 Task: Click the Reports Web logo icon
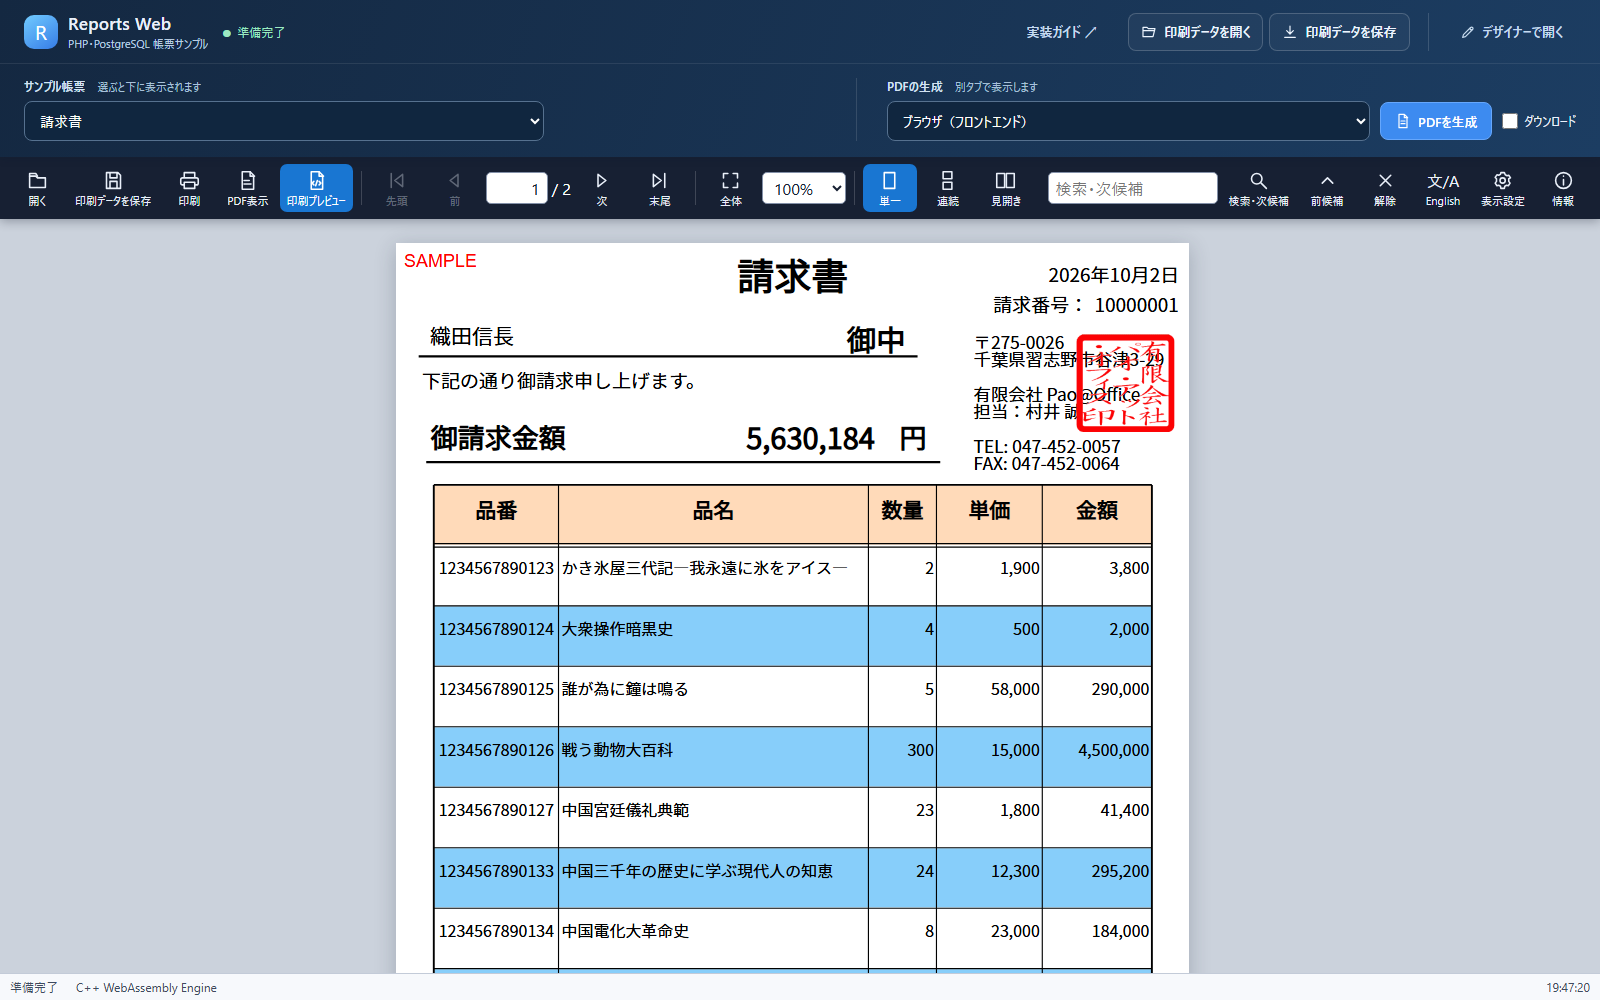pyautogui.click(x=41, y=32)
